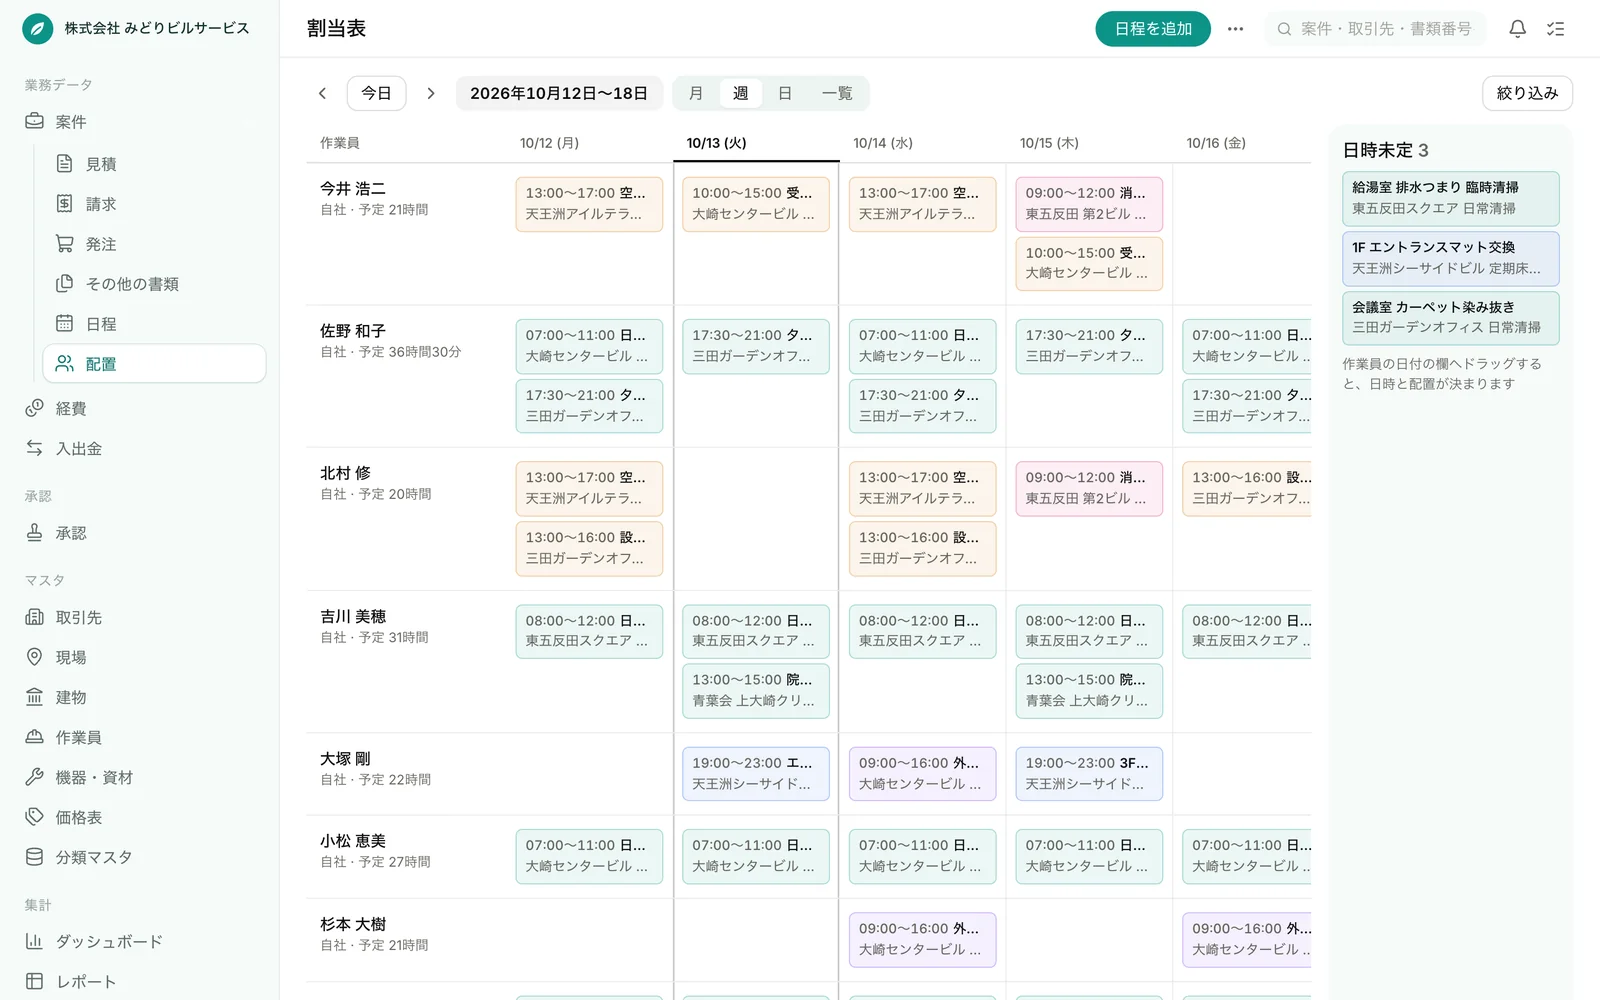Open the task checklist icon in header

pyautogui.click(x=1555, y=29)
